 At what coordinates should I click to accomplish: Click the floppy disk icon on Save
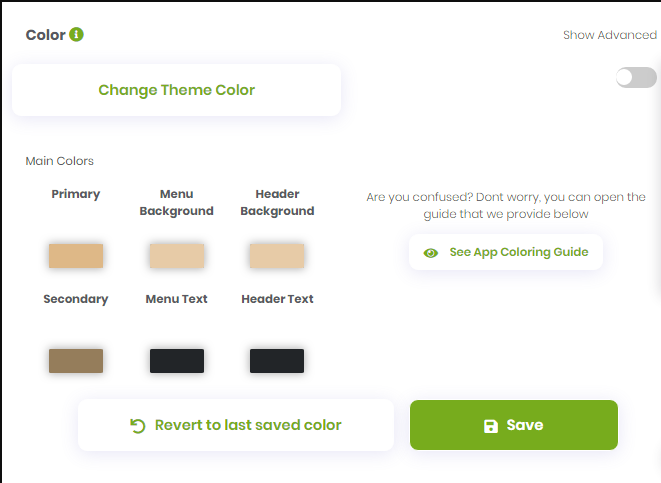point(491,426)
